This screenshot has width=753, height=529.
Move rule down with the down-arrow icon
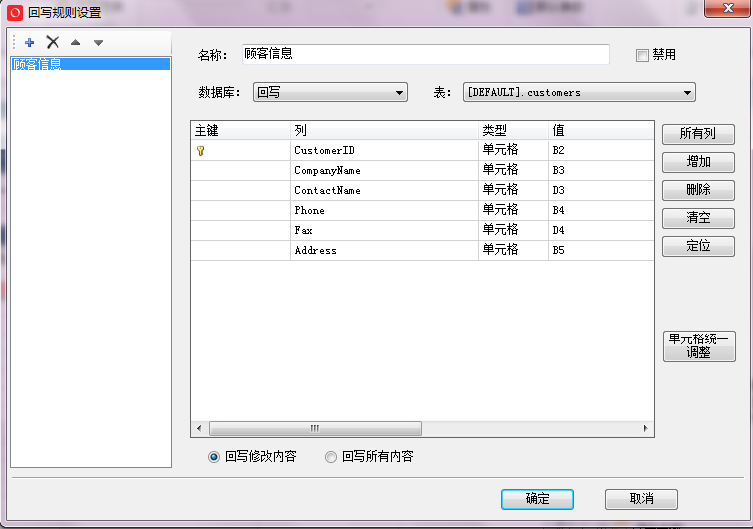(x=98, y=43)
